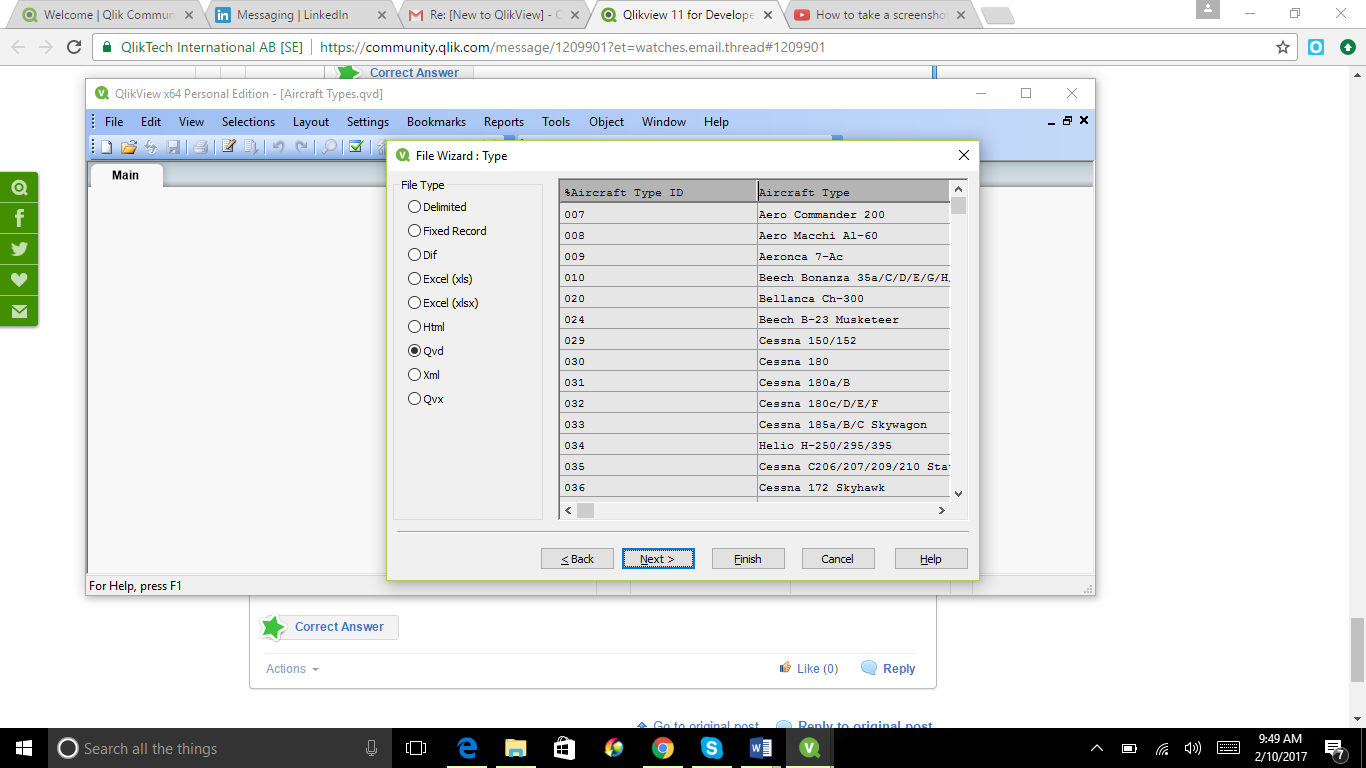
Task: Click the Back button in File Wizard
Action: (577, 559)
